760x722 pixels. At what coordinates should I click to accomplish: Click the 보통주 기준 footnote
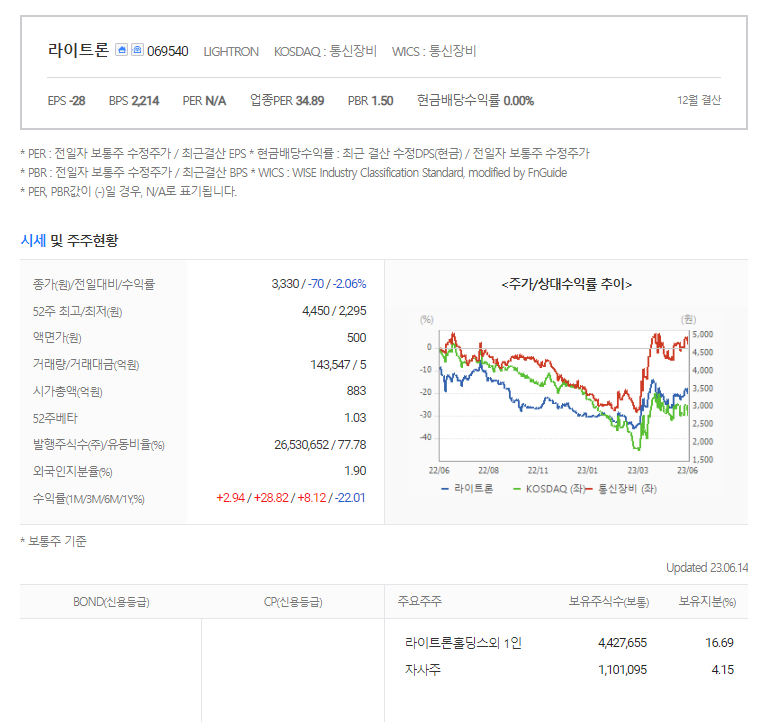coord(53,541)
